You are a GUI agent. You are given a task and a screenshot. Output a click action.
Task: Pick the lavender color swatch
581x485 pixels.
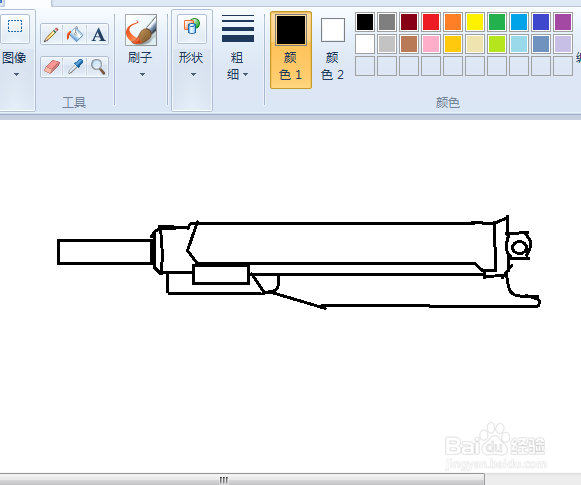(563, 44)
